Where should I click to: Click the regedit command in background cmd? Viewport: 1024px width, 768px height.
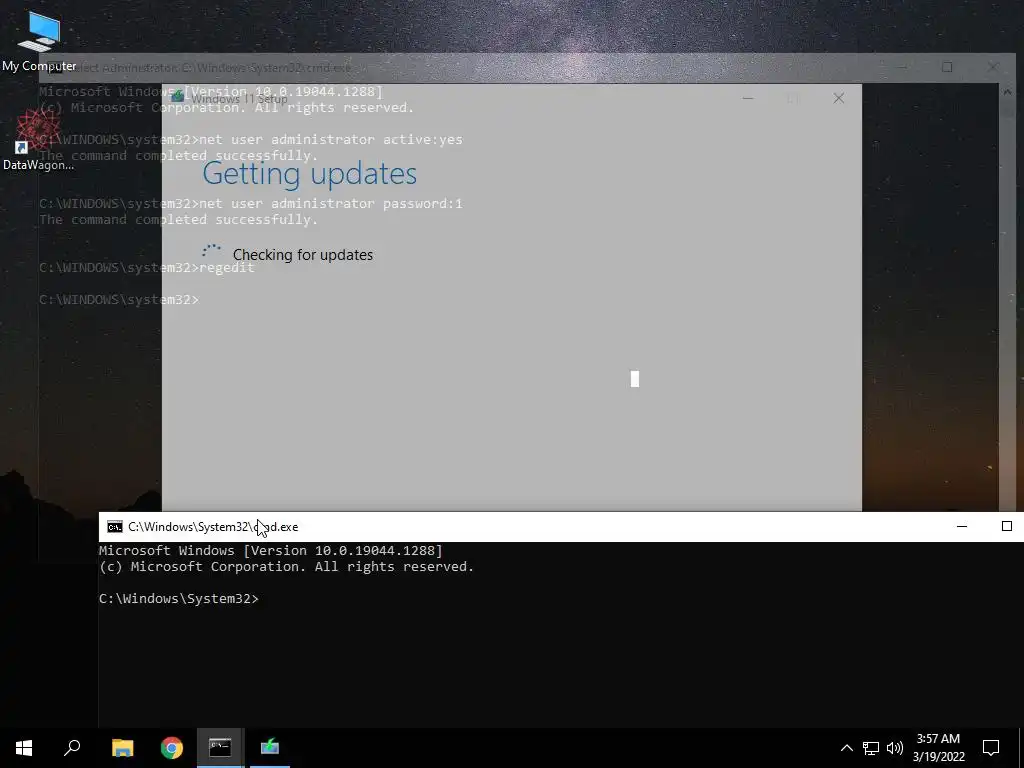pos(227,268)
